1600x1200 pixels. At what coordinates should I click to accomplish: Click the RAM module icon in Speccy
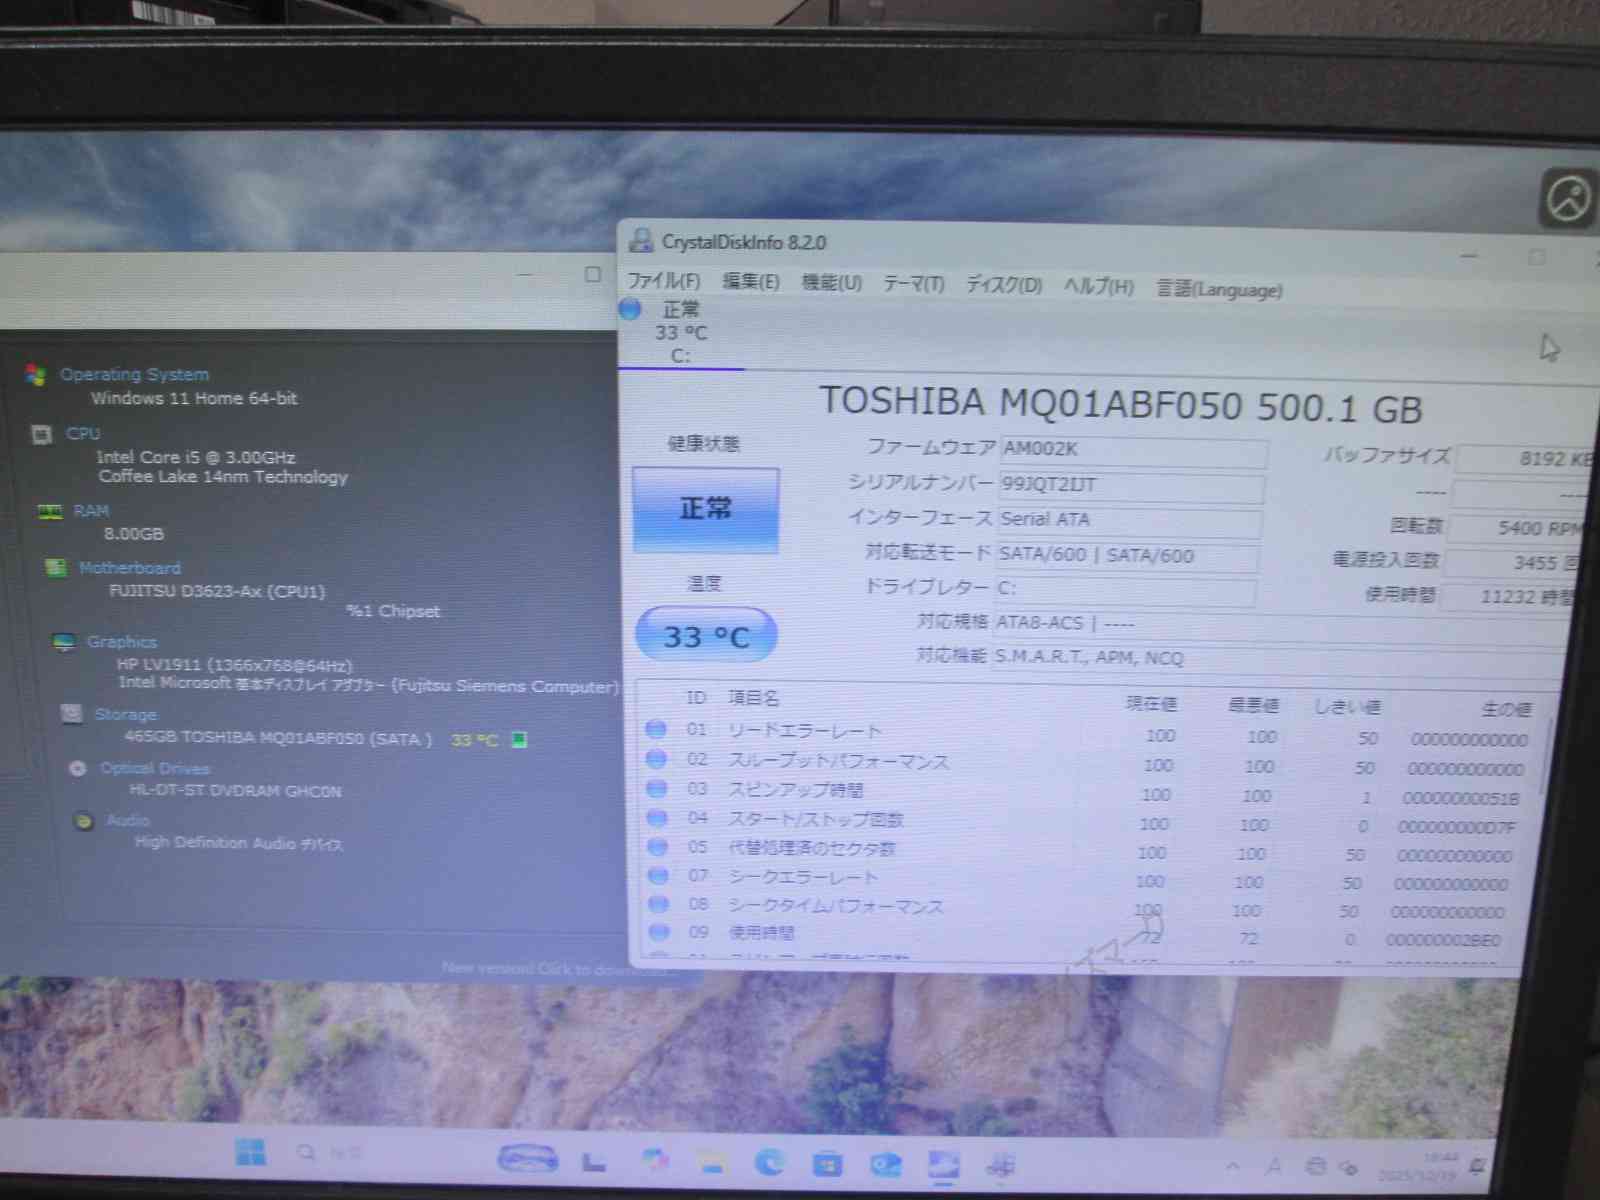[49, 511]
